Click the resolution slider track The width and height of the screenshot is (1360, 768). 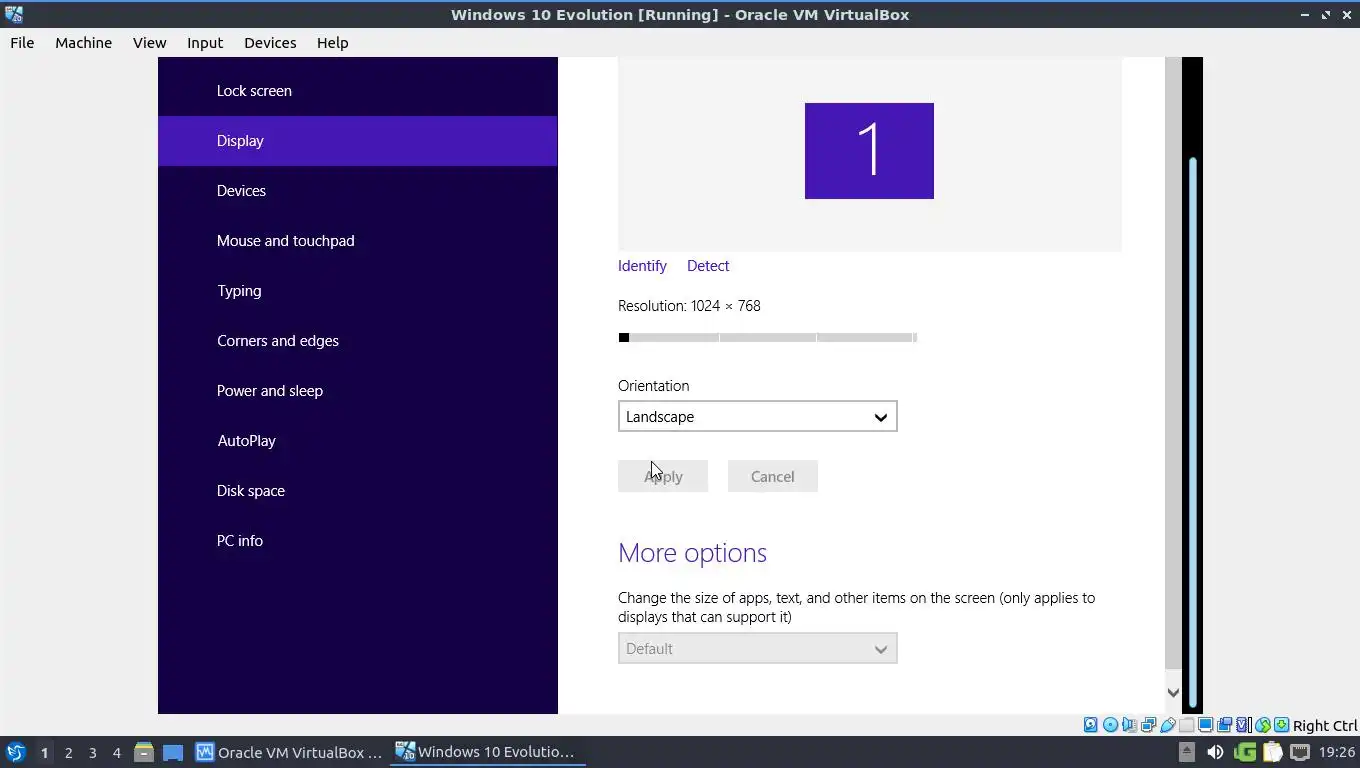768,337
